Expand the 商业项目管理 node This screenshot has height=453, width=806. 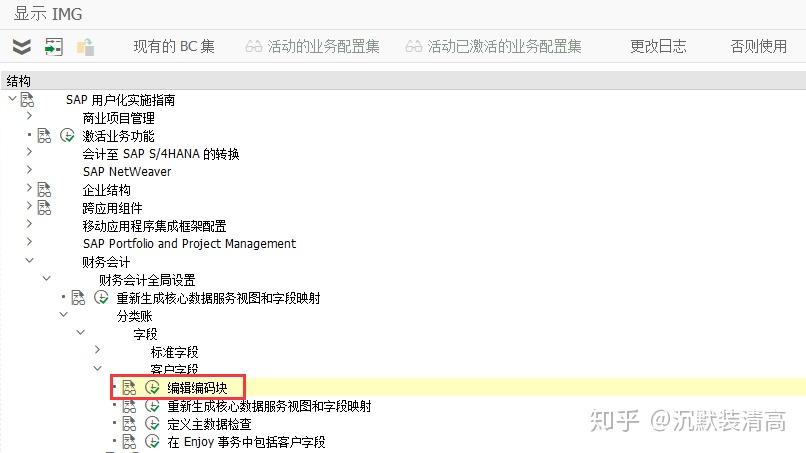click(29, 117)
